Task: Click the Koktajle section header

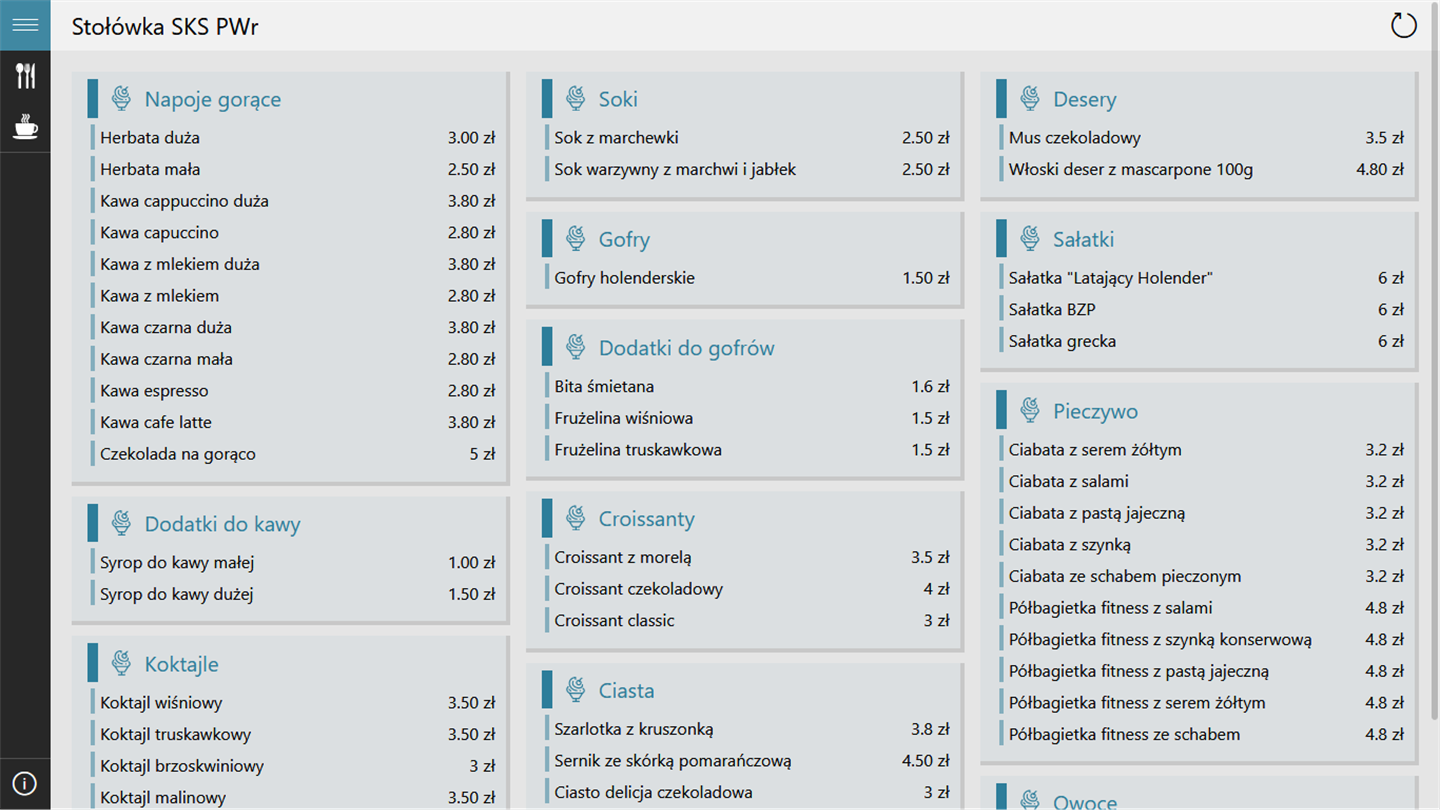Action: (x=181, y=664)
